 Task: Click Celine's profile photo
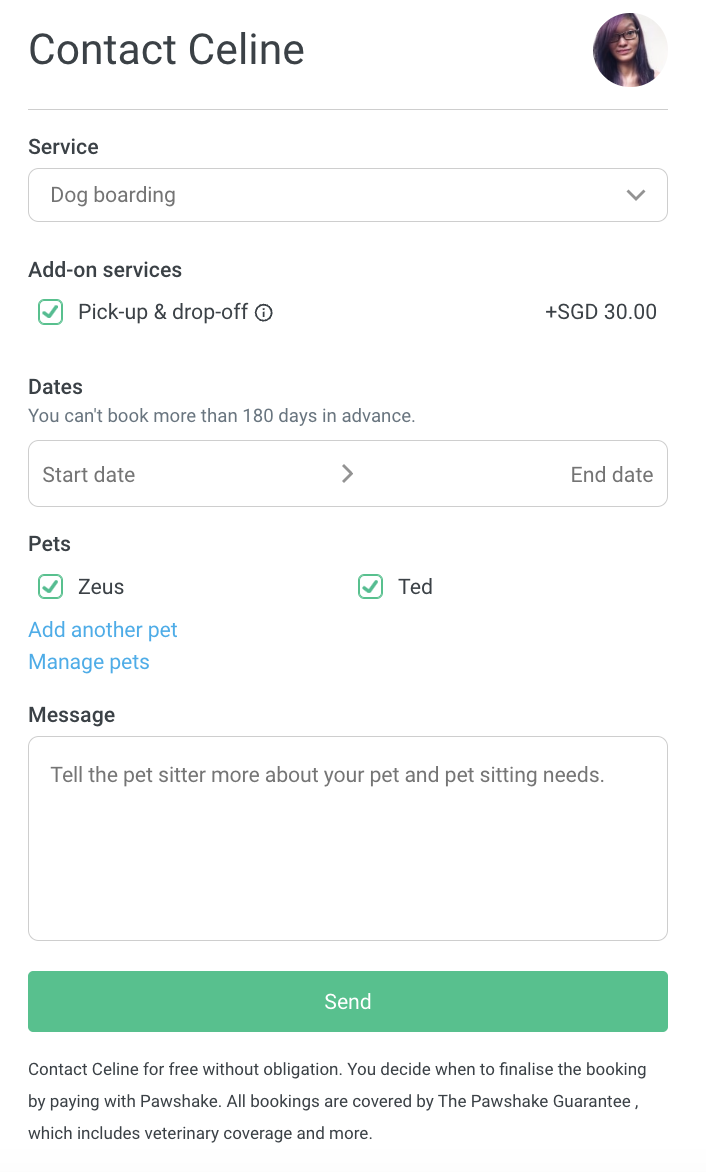[x=630, y=50]
